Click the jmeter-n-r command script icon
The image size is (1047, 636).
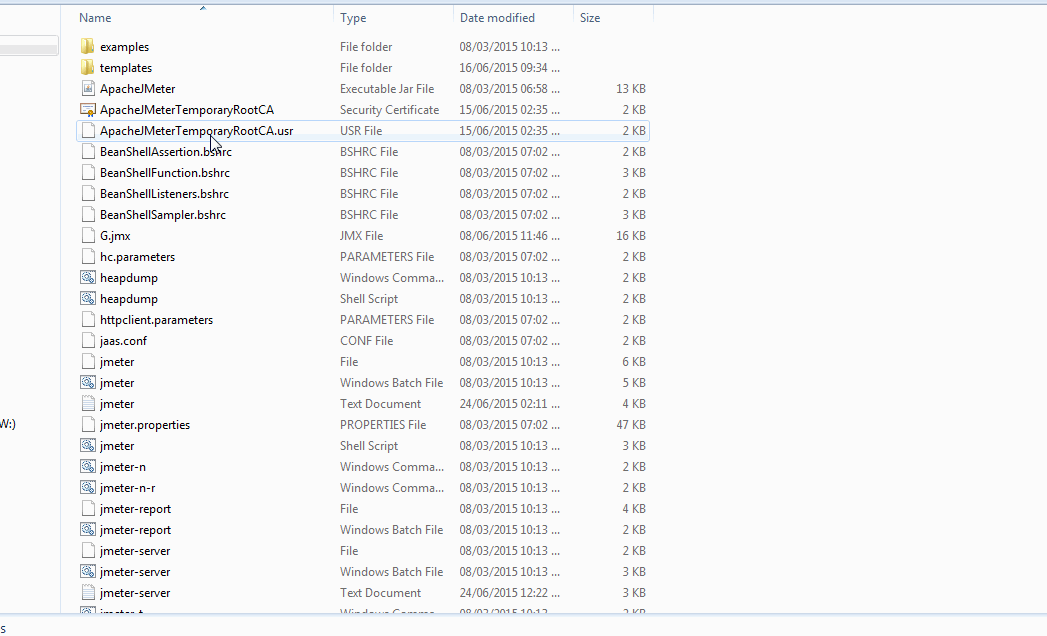87,488
